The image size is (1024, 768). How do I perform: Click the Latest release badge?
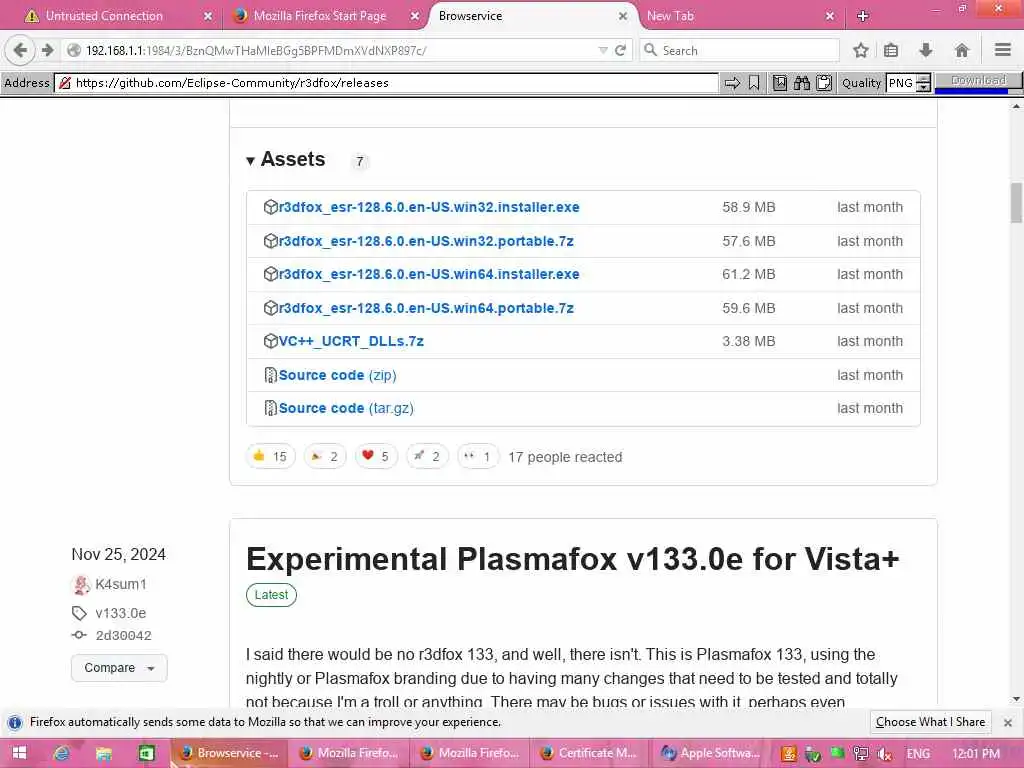coord(271,595)
